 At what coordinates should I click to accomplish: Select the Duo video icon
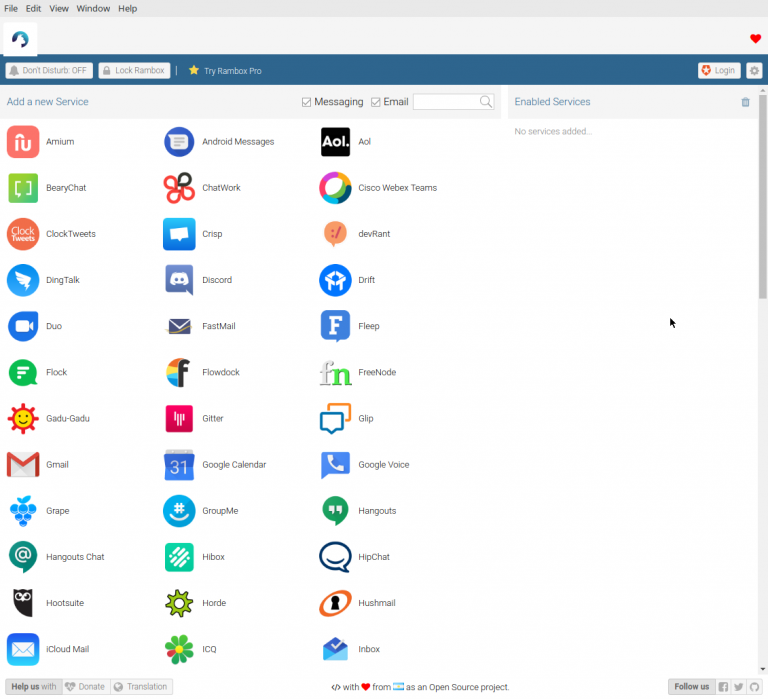(x=23, y=326)
